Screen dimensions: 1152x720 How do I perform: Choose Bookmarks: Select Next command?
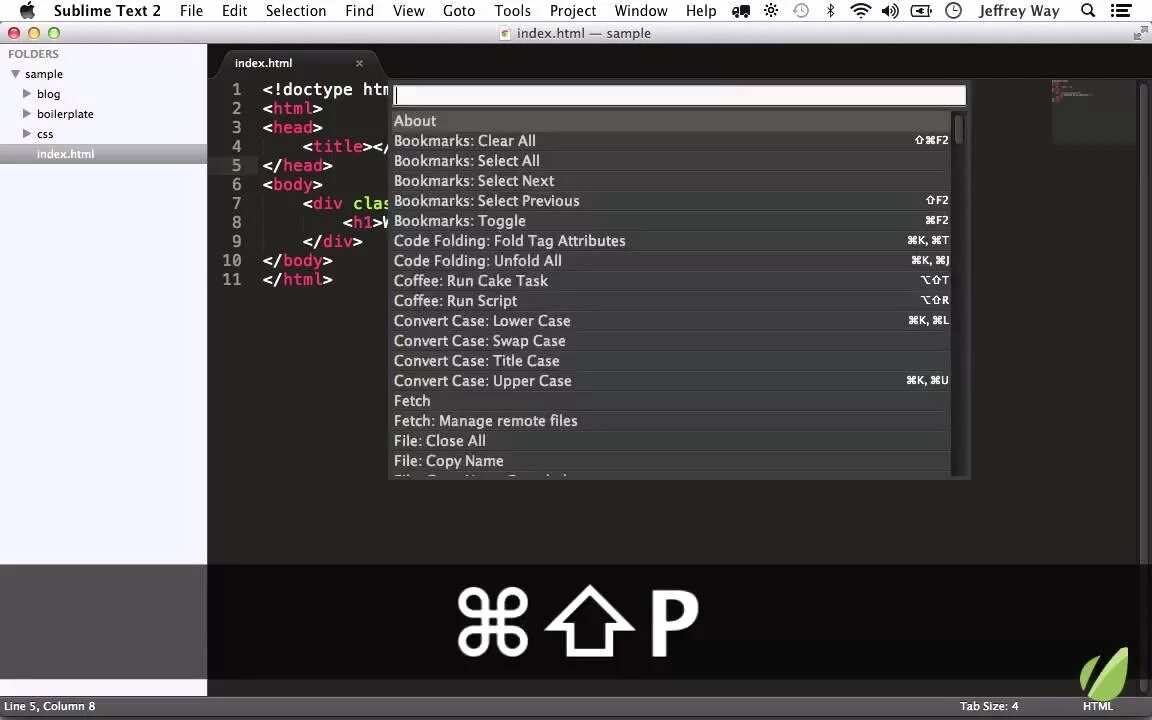[672, 181]
